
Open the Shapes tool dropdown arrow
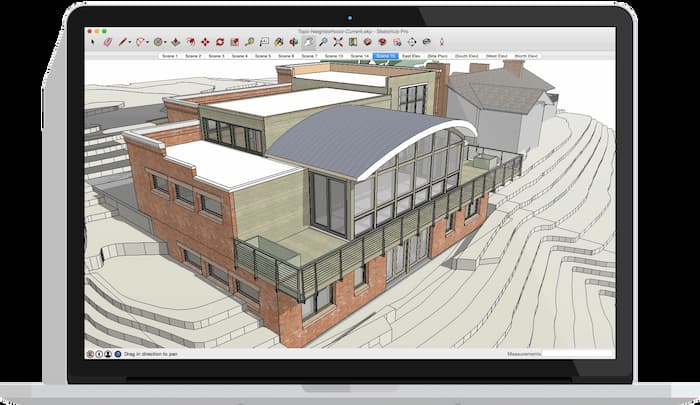pyautogui.click(x=165, y=42)
